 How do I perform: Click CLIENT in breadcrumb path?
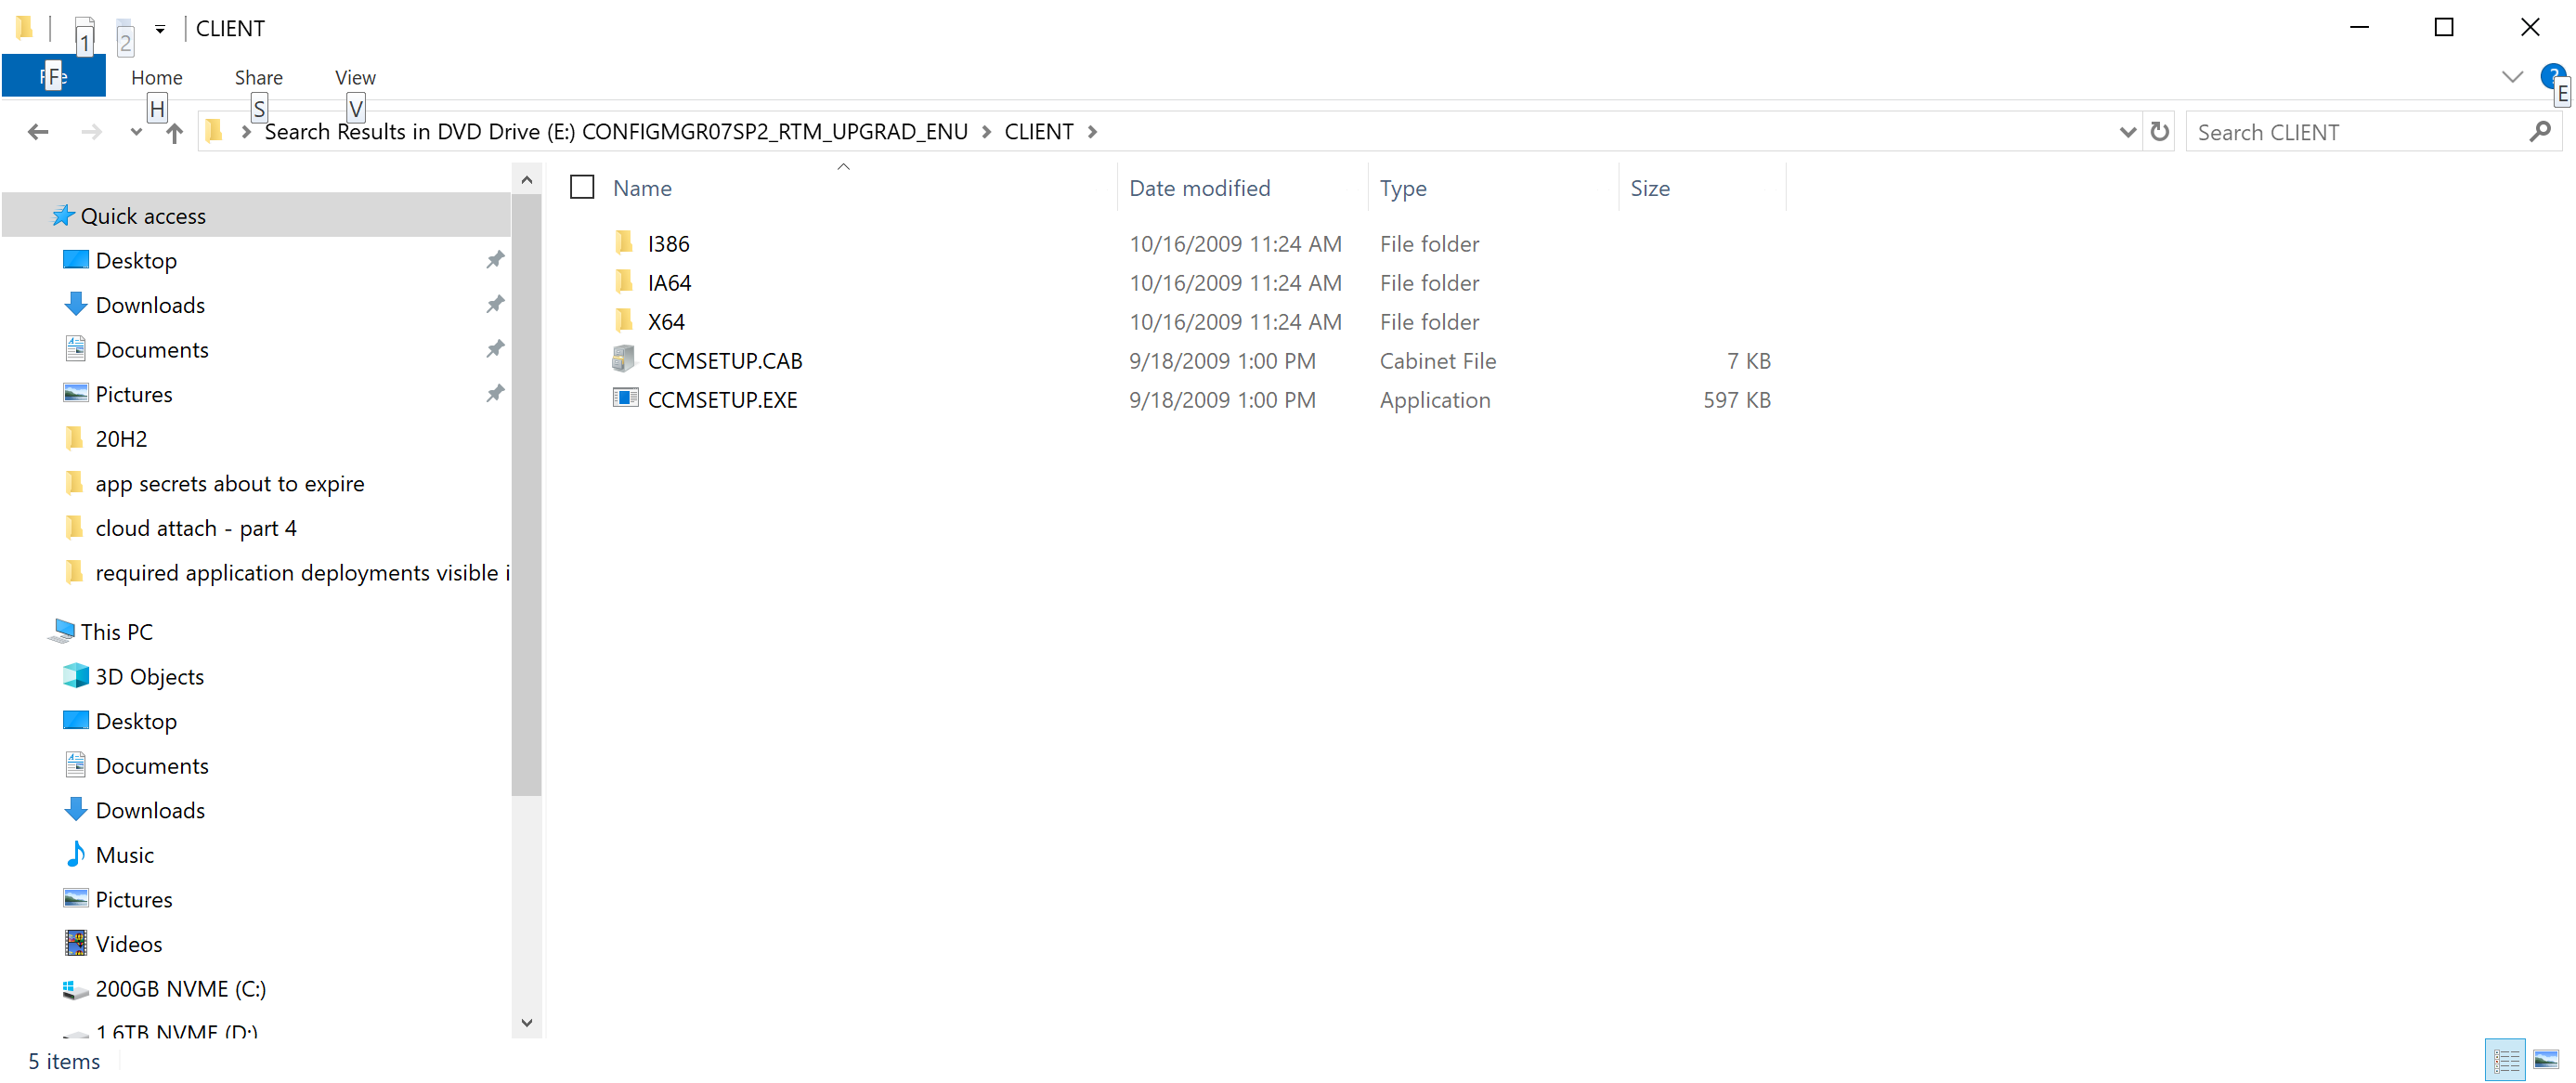[x=1039, y=132]
